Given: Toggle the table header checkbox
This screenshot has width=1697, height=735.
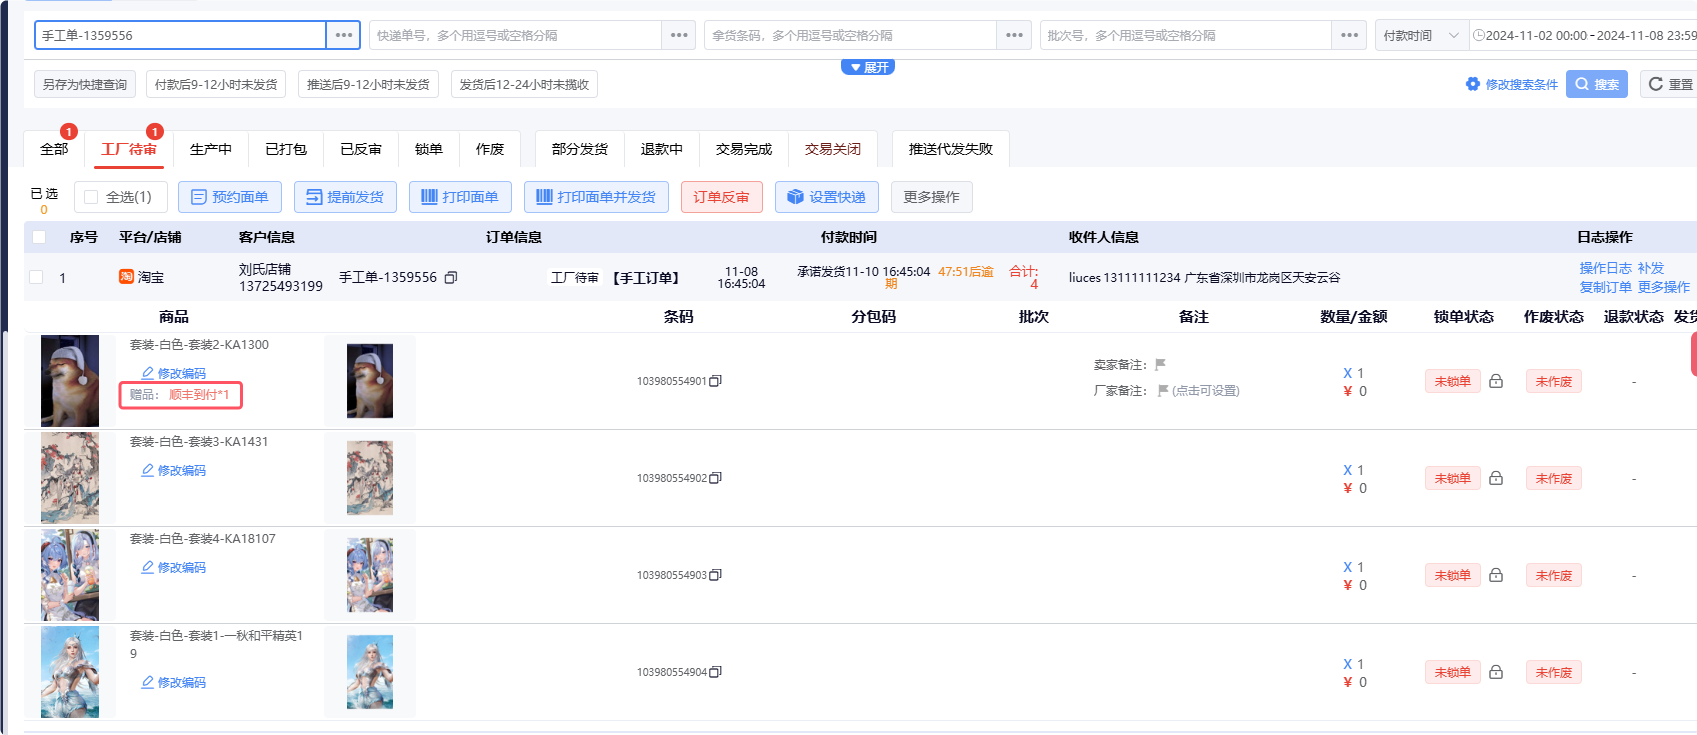Looking at the screenshot, I should 39,237.
